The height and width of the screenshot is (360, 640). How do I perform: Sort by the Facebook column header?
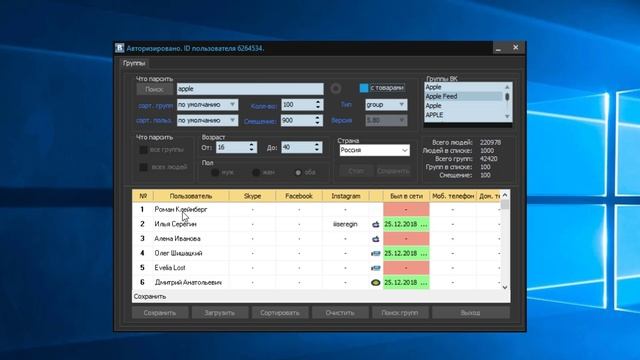tap(299, 196)
